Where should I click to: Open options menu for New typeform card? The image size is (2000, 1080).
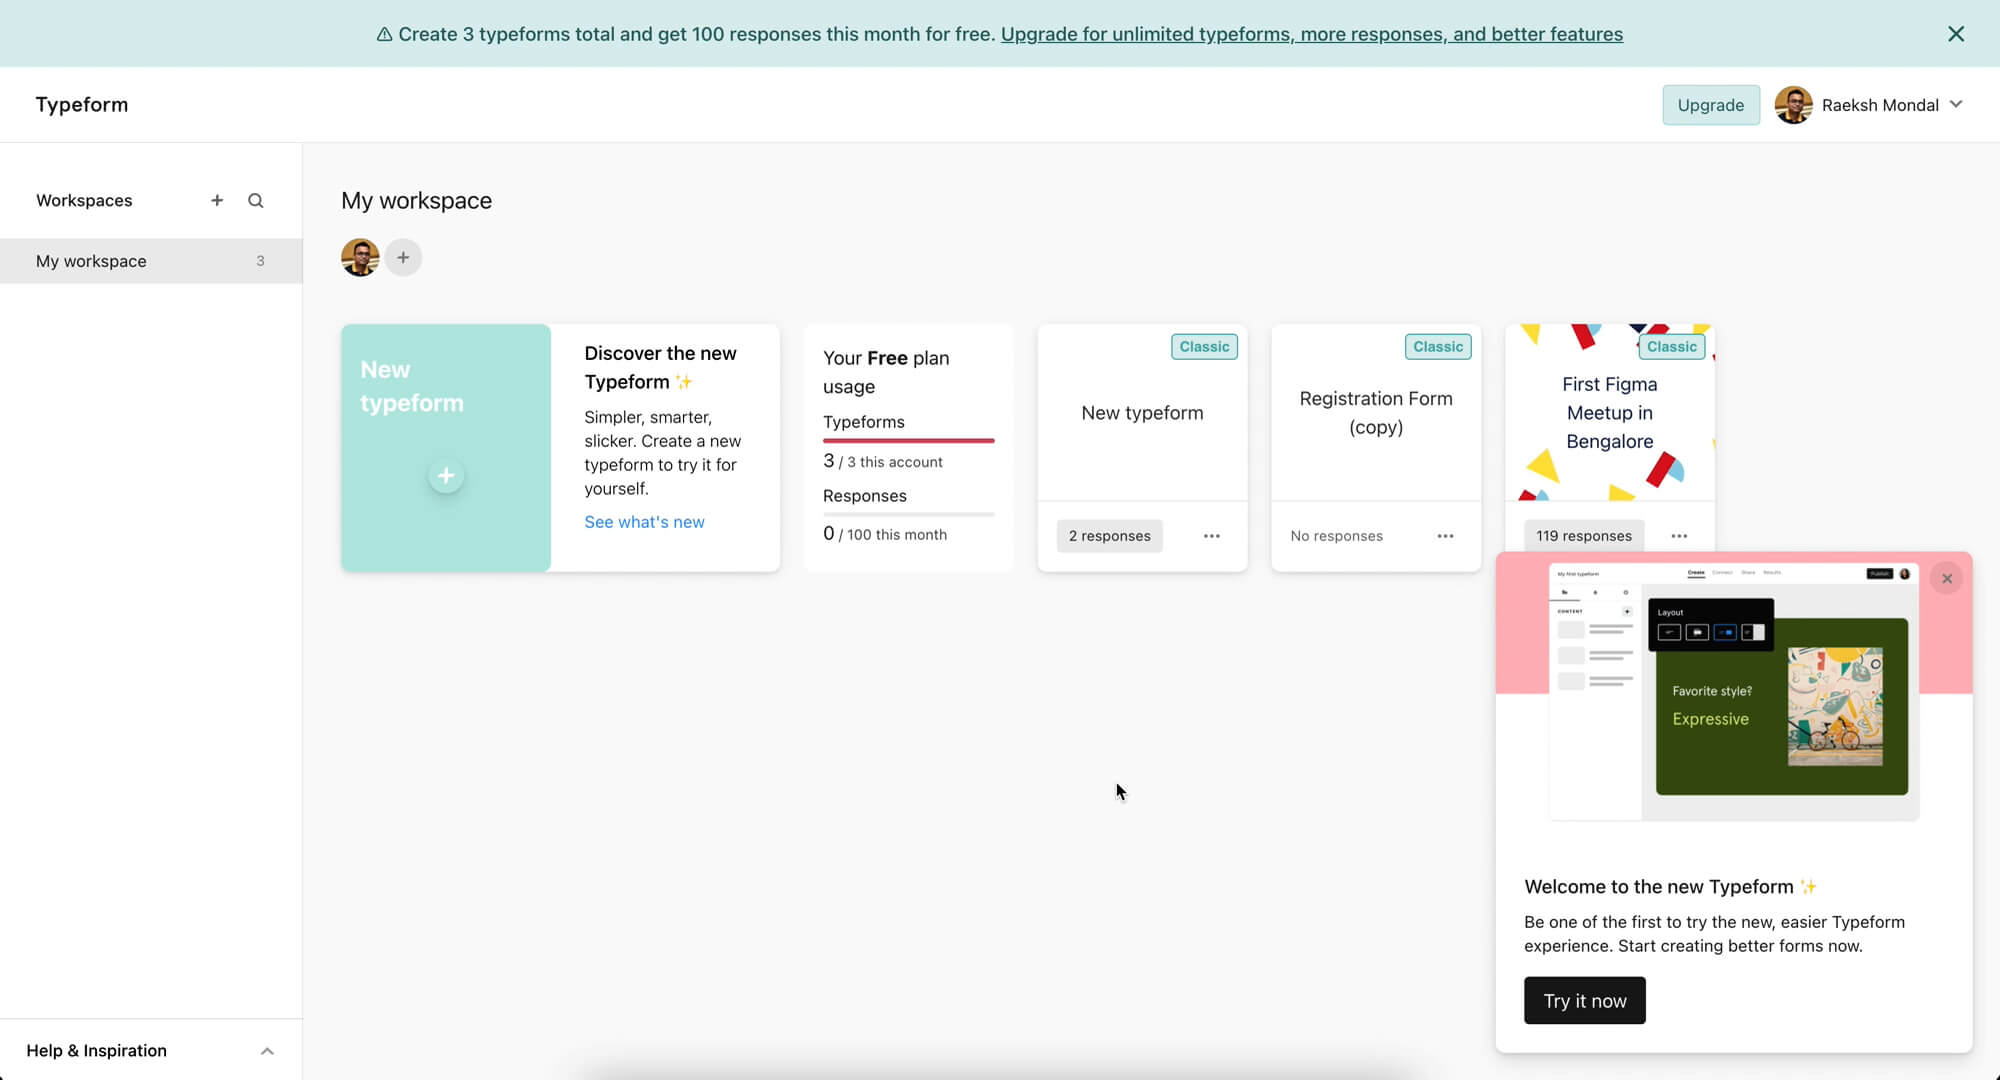(x=1211, y=536)
